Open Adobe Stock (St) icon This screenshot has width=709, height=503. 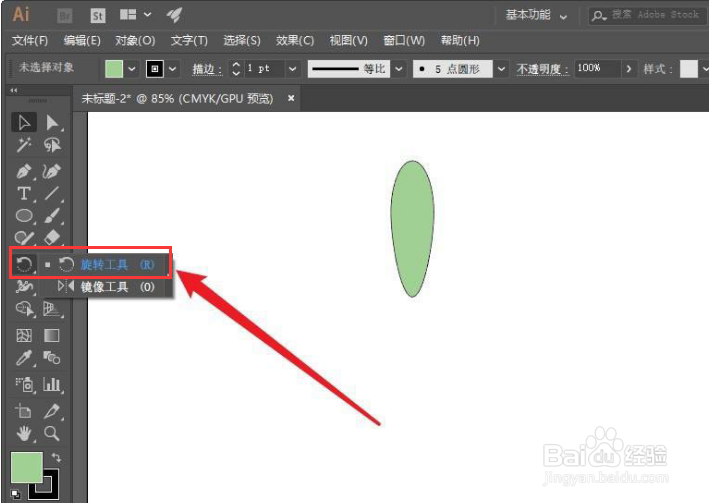click(98, 16)
